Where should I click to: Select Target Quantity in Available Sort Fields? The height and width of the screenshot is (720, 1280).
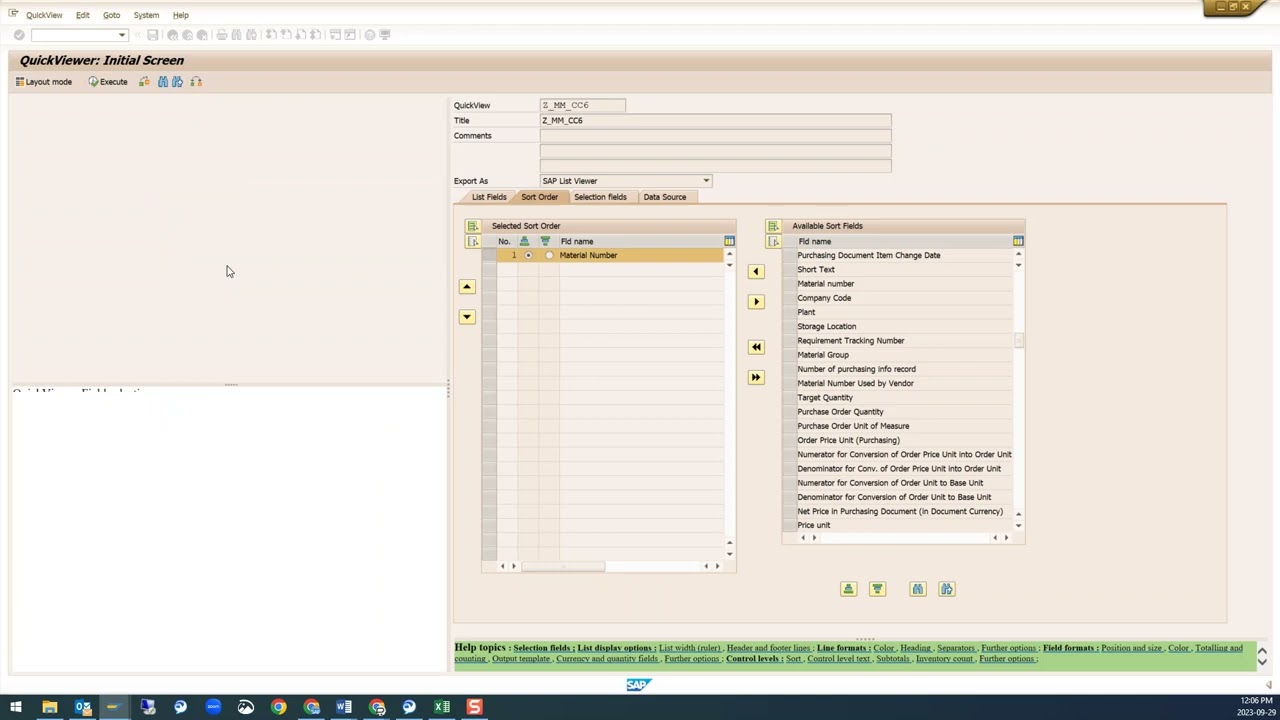click(x=825, y=397)
